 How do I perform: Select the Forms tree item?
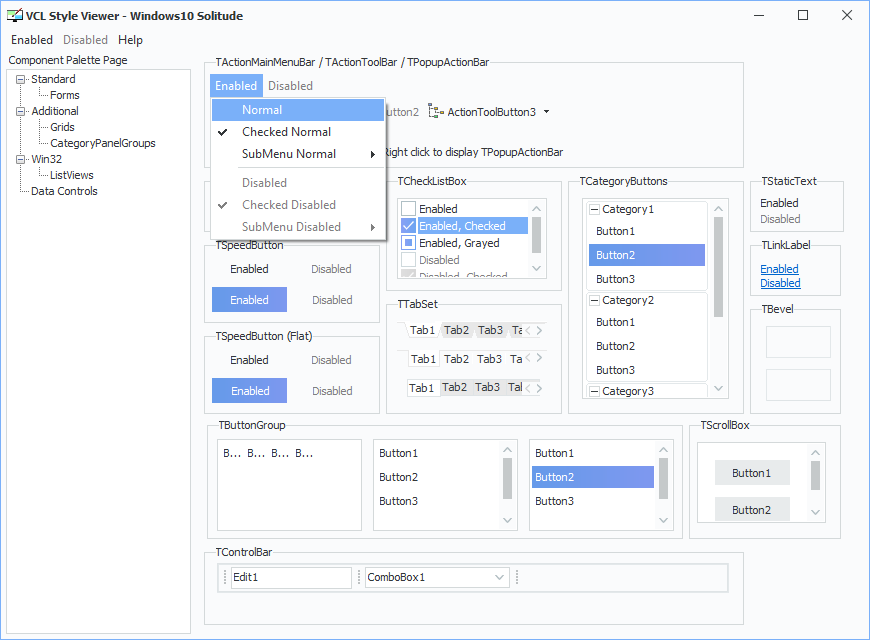[x=64, y=95]
